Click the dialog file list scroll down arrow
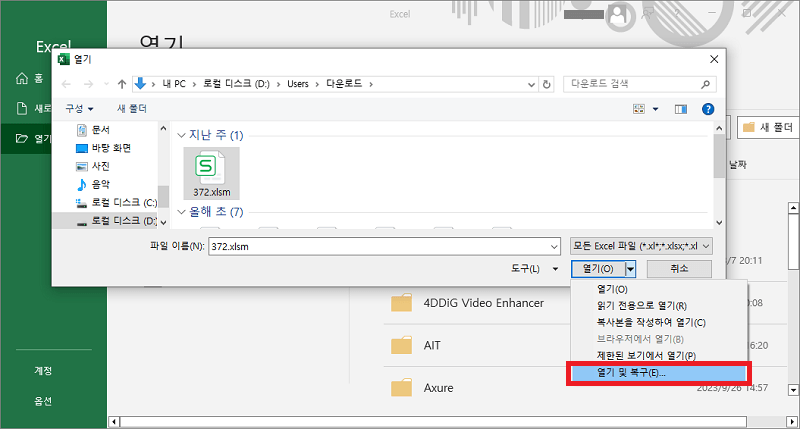 pos(719,222)
